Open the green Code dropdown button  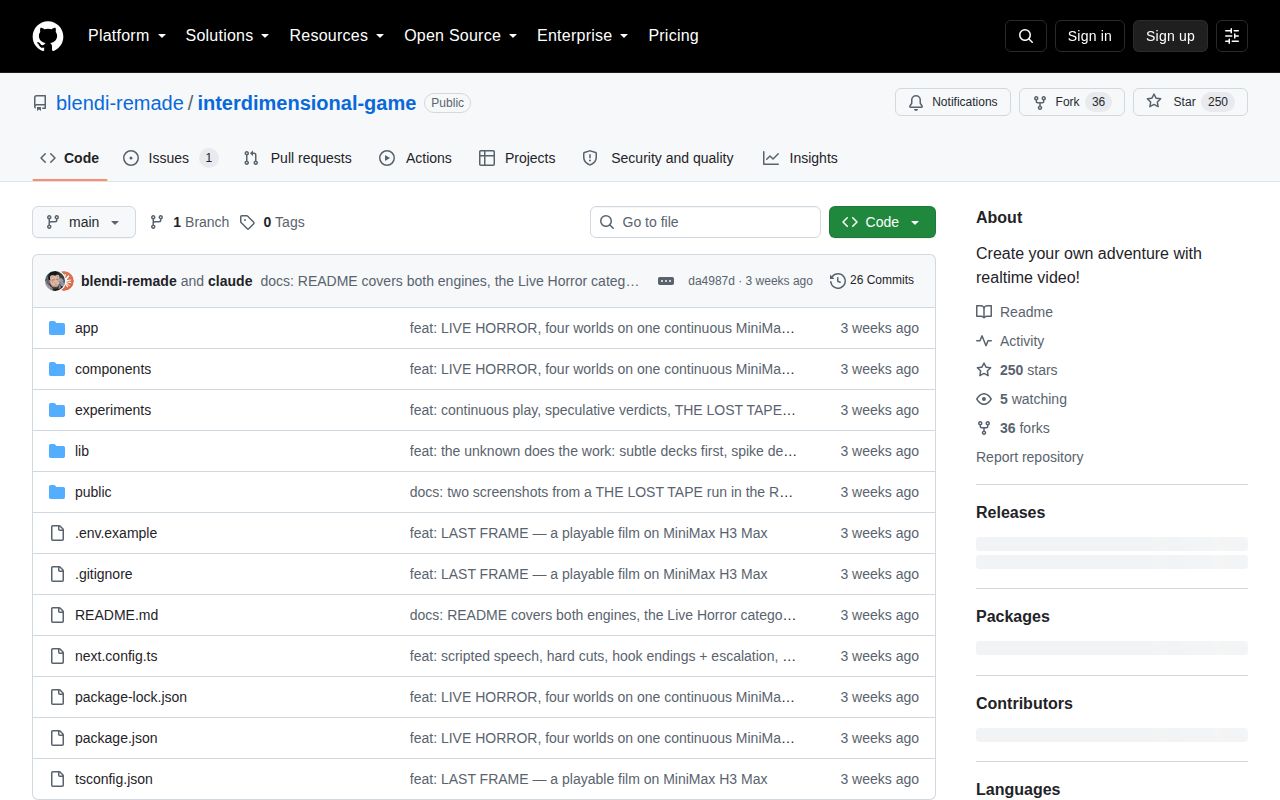pyautogui.click(x=882, y=222)
